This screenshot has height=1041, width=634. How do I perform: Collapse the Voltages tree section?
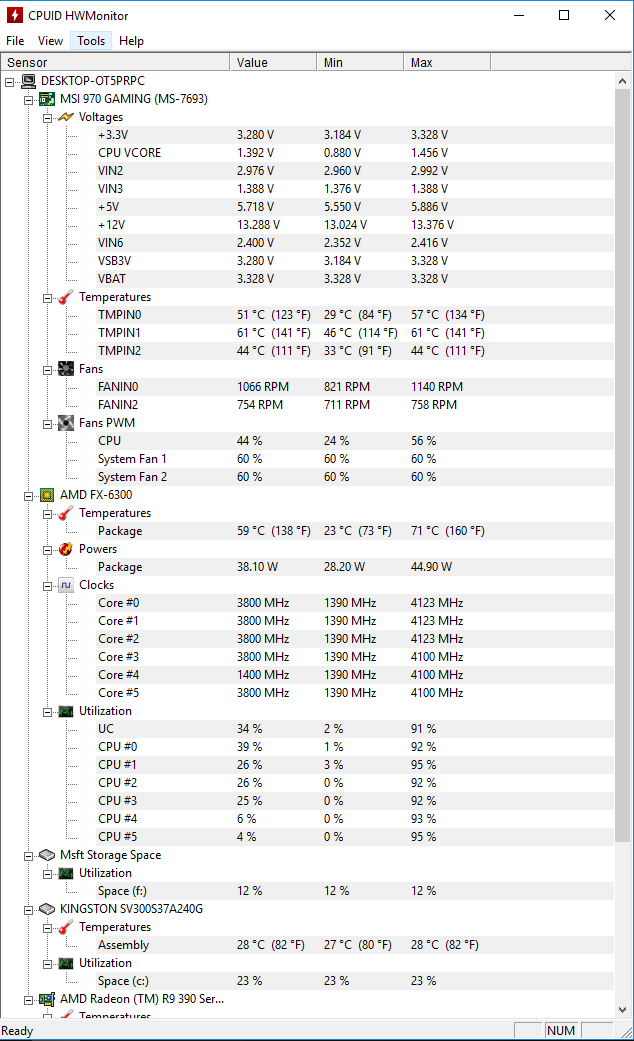[48, 118]
